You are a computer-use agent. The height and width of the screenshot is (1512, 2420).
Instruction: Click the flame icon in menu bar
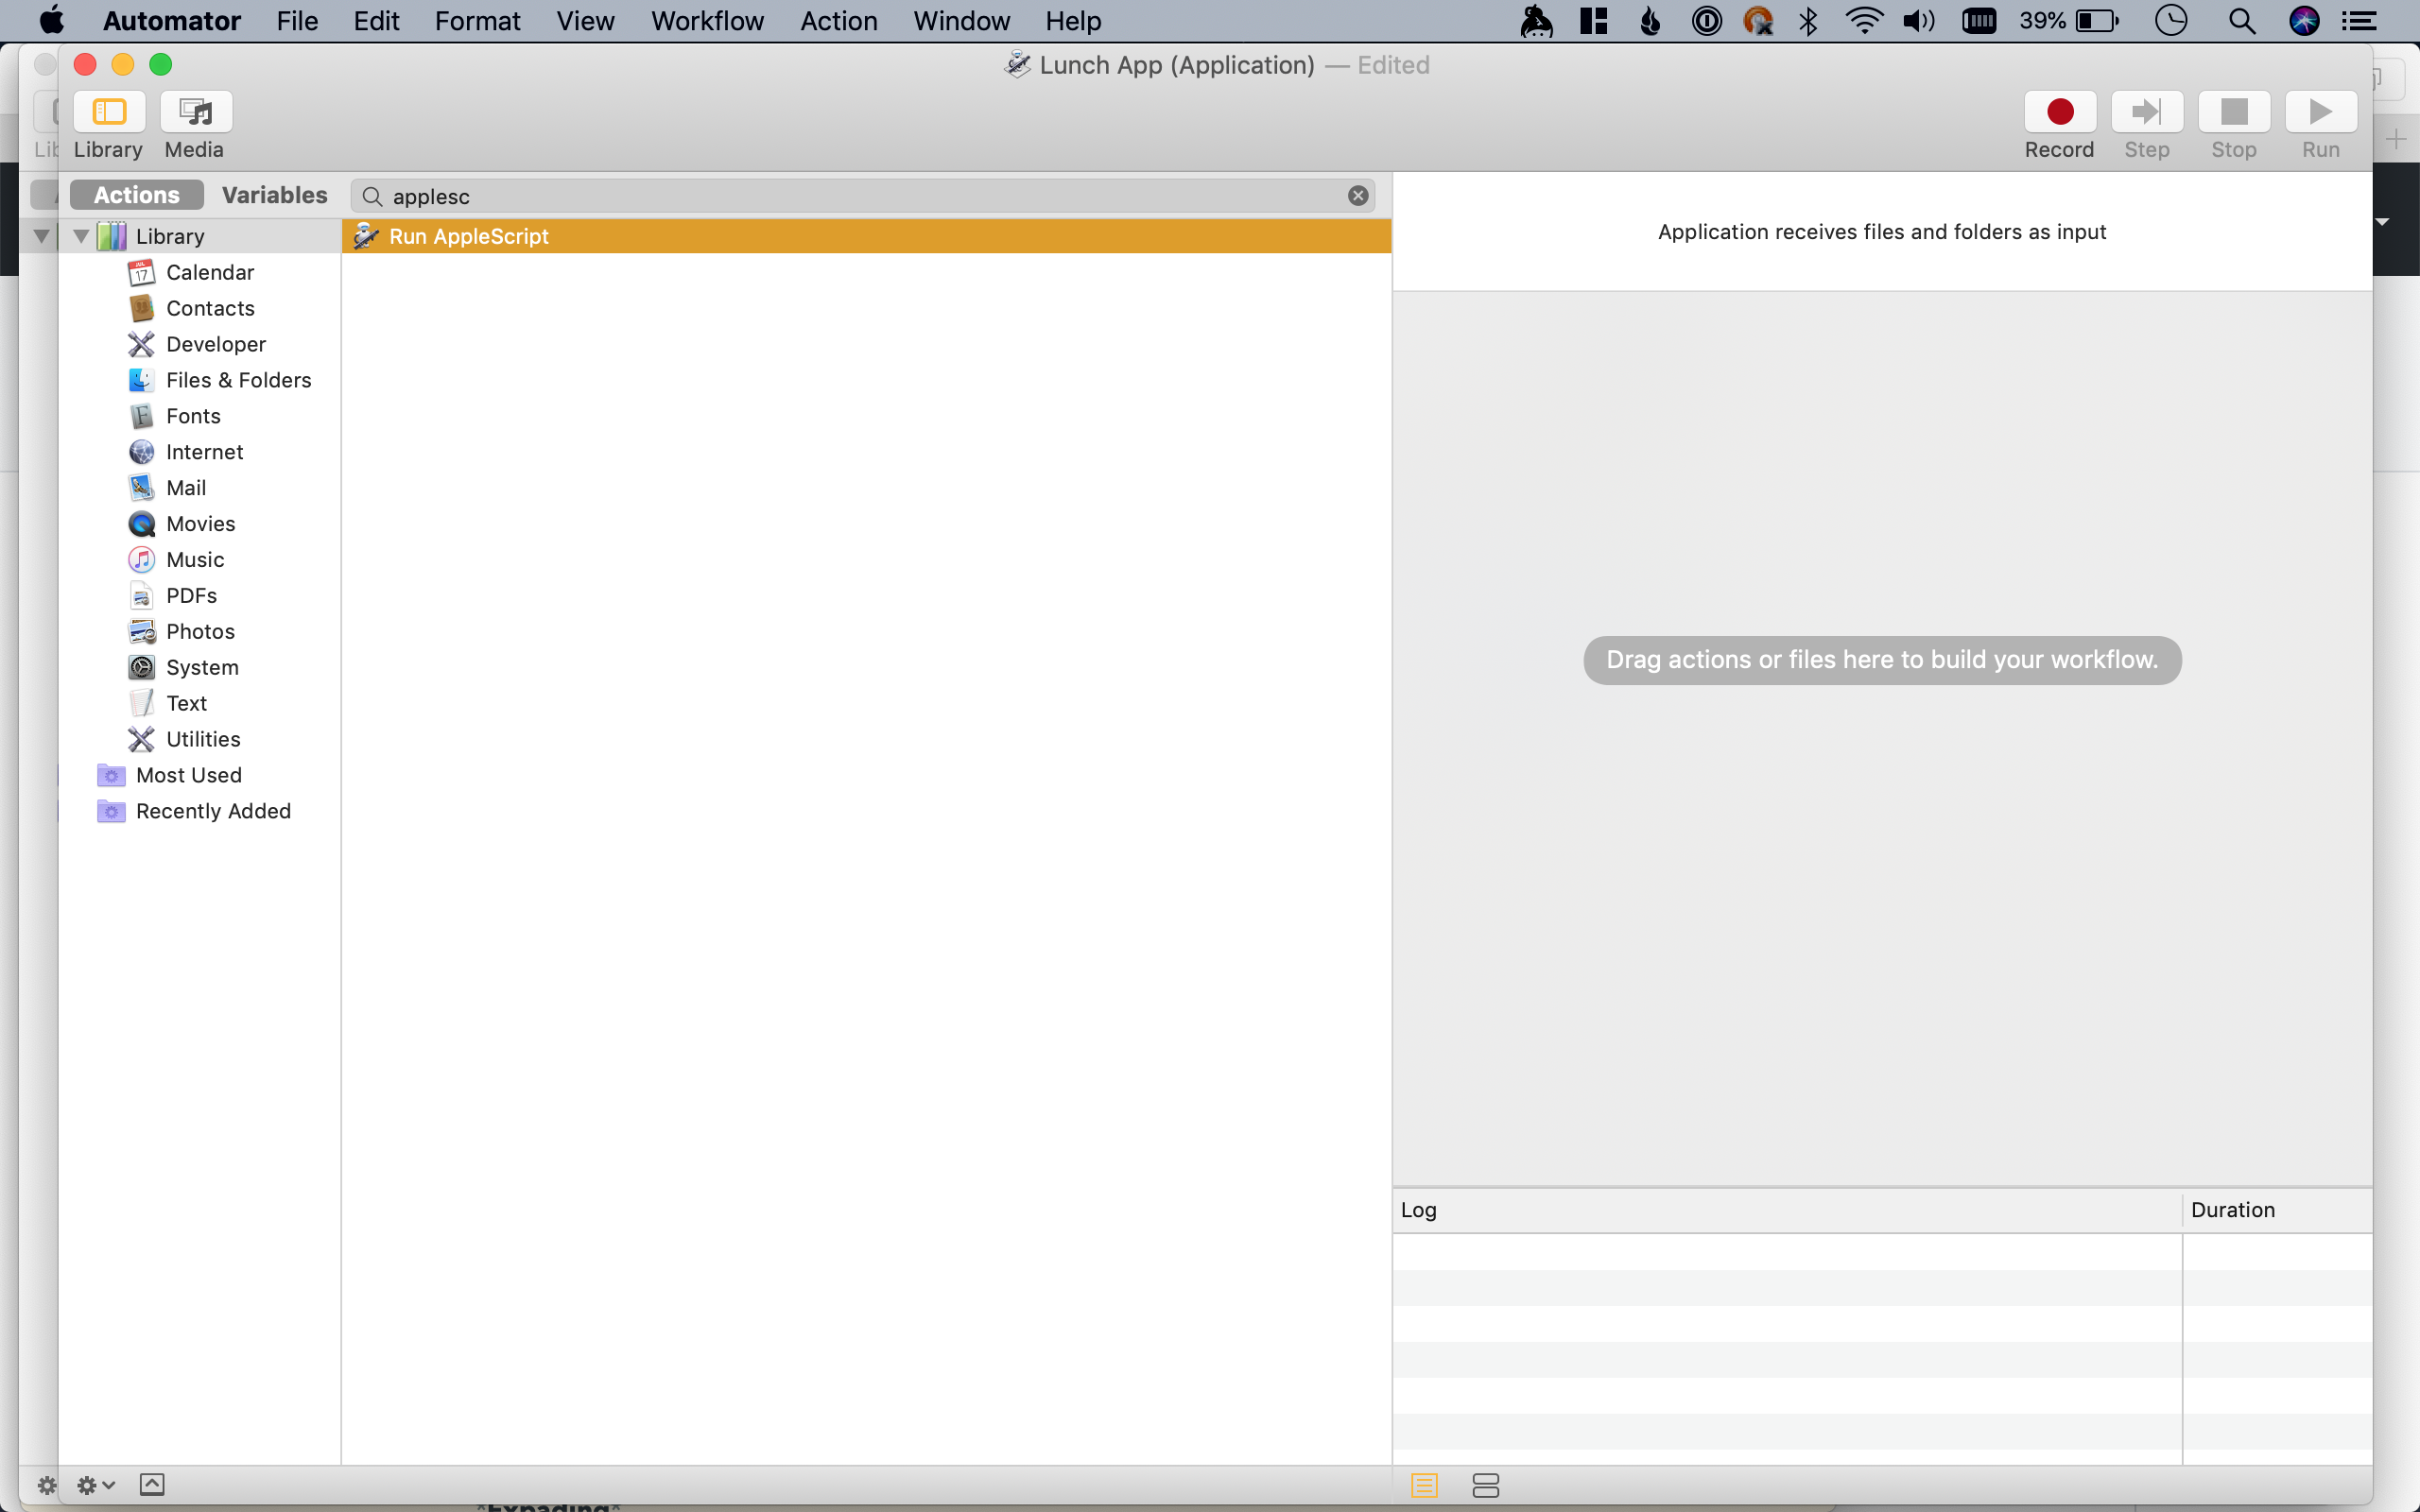coord(1651,21)
